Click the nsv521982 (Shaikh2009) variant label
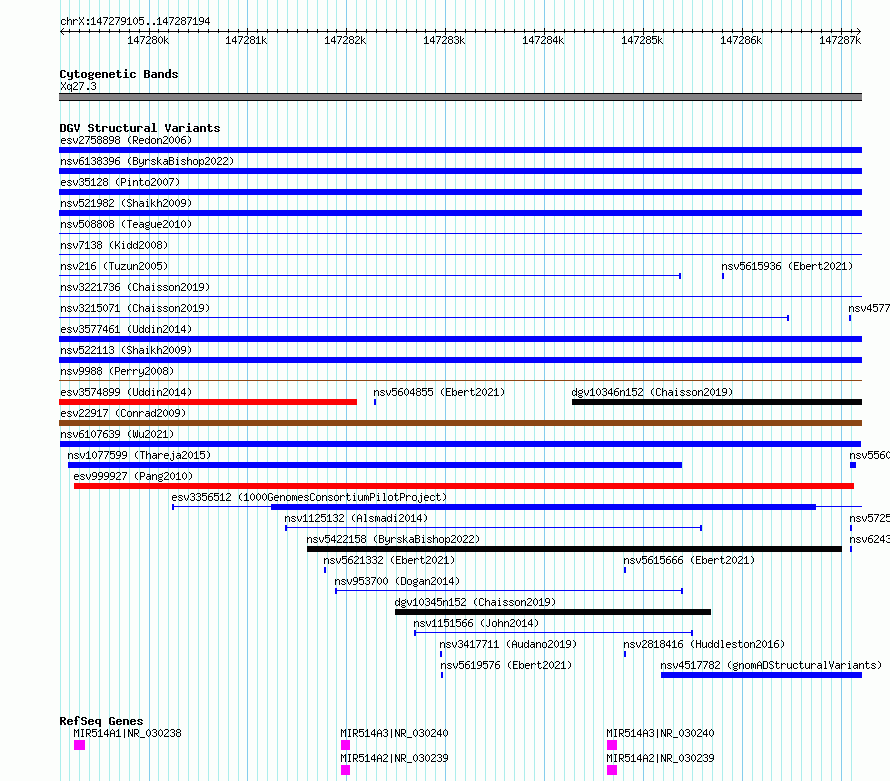The width and height of the screenshot is (890, 781). coord(126,203)
